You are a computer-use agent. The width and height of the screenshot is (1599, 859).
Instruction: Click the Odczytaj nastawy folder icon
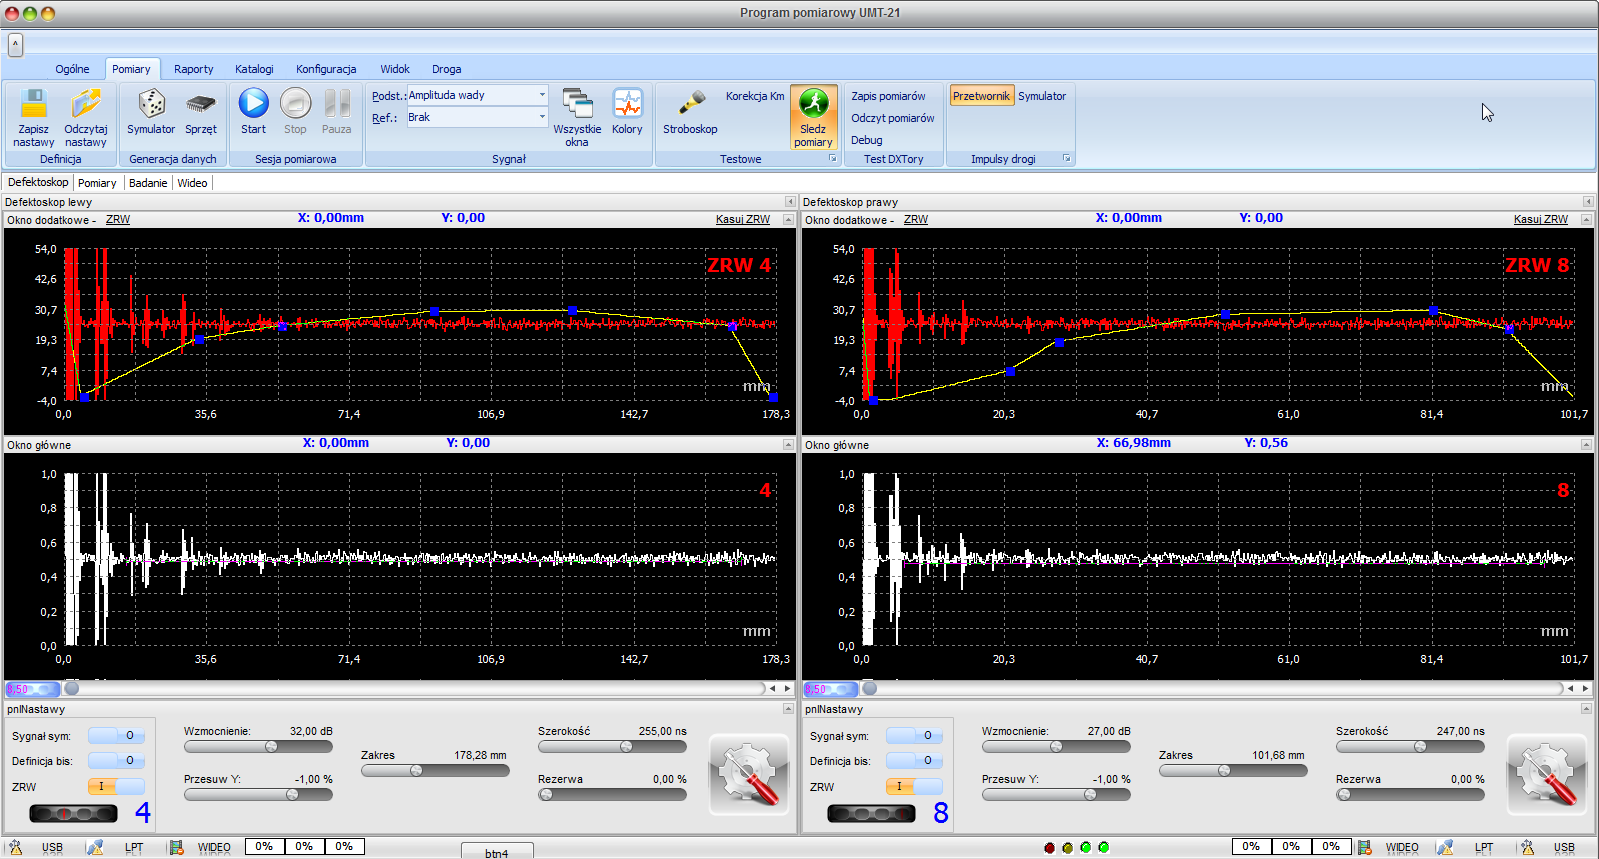[x=86, y=105]
